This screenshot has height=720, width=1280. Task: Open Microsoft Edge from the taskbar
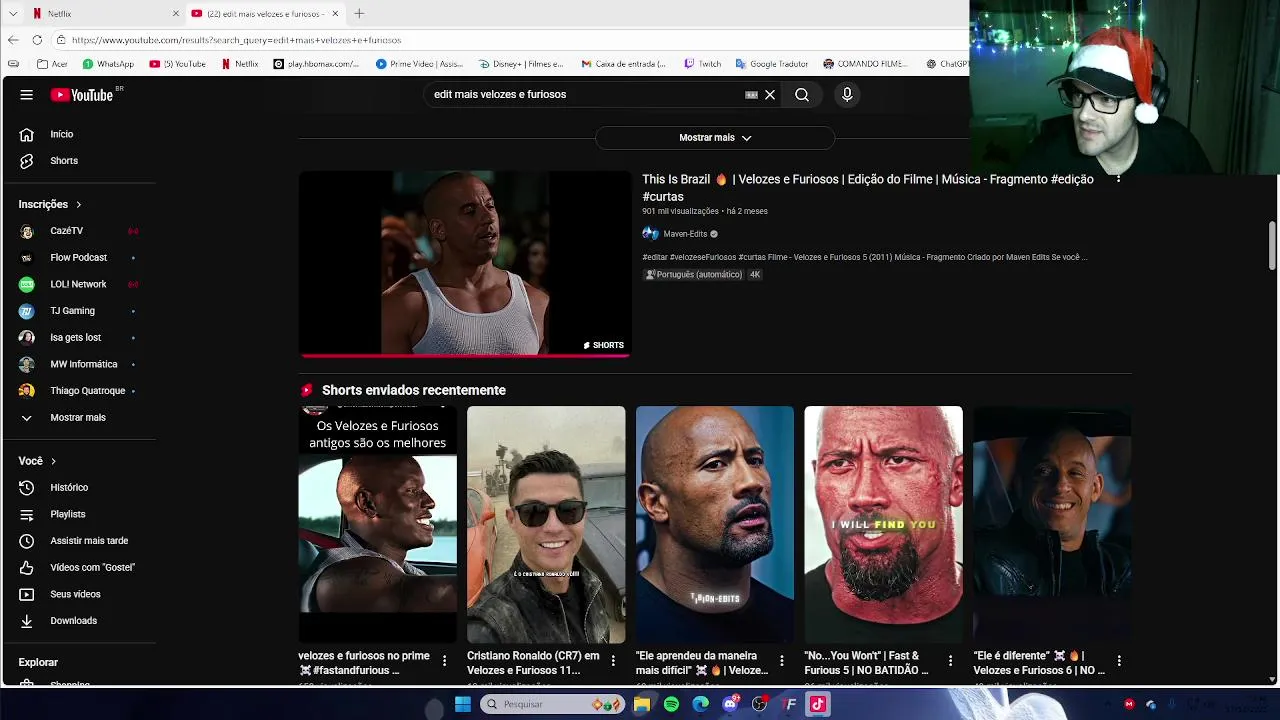tap(700, 704)
